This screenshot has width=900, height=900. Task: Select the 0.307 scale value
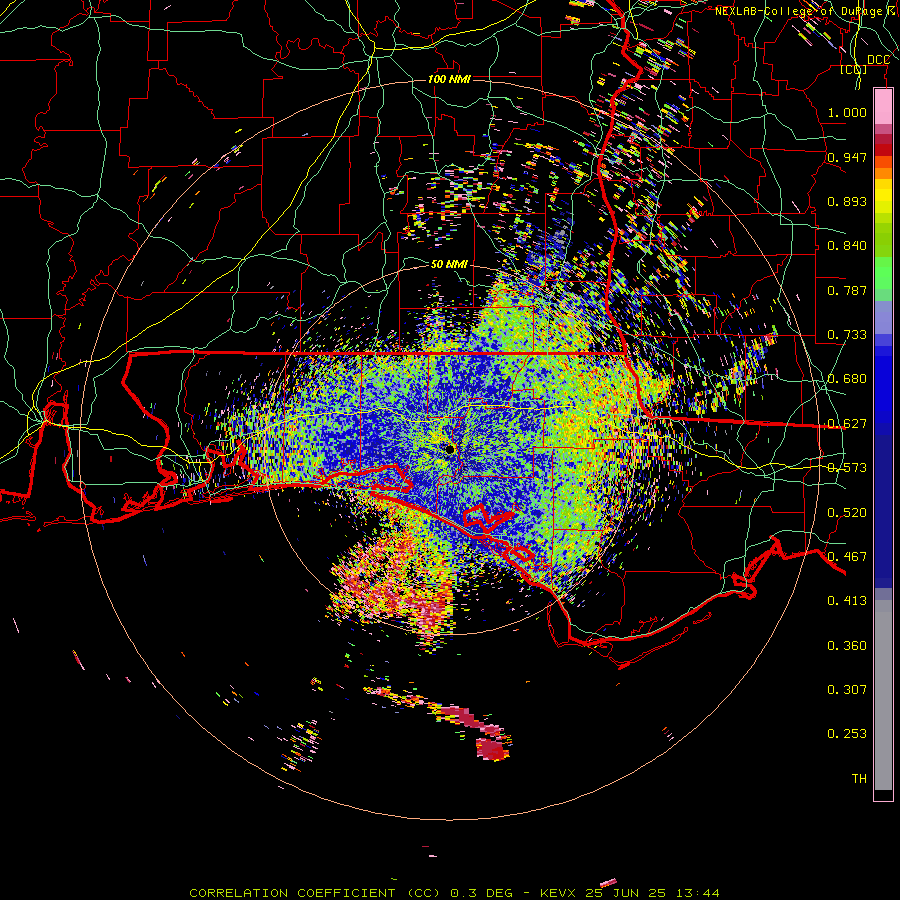coord(847,689)
